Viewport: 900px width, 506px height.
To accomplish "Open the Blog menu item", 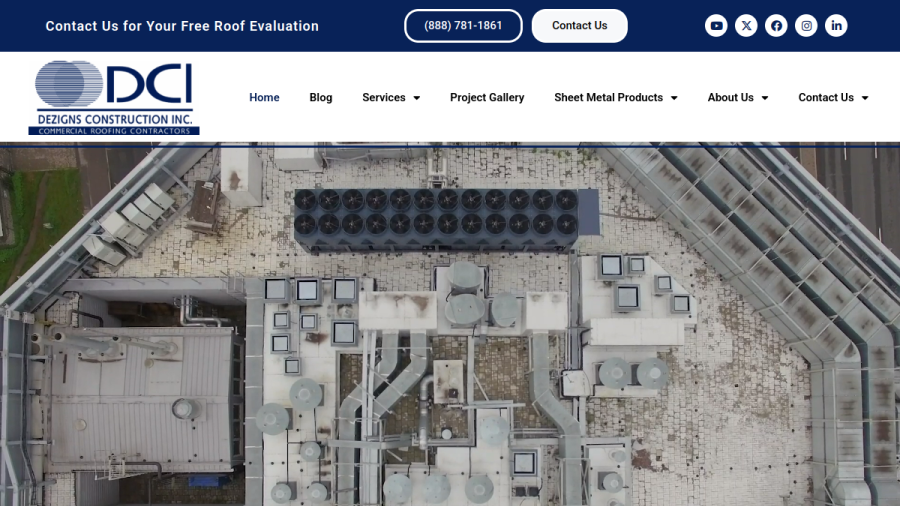I will [321, 98].
